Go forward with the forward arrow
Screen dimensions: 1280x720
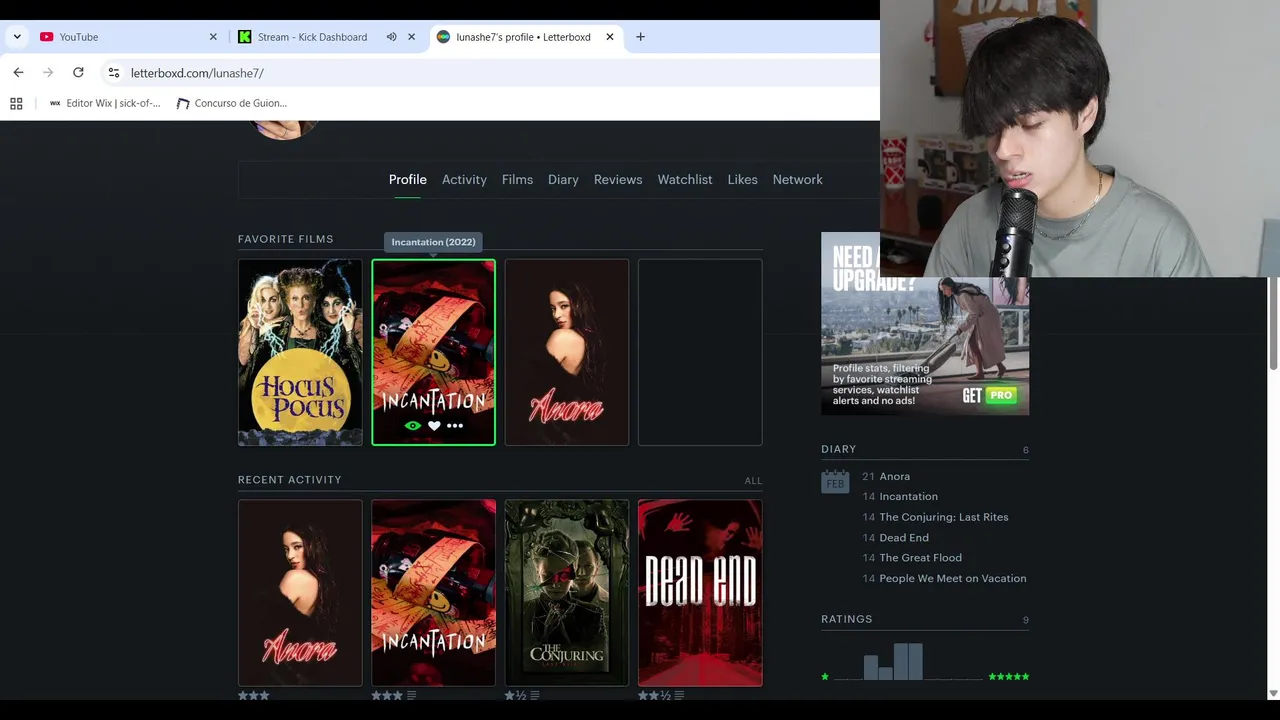(x=48, y=73)
